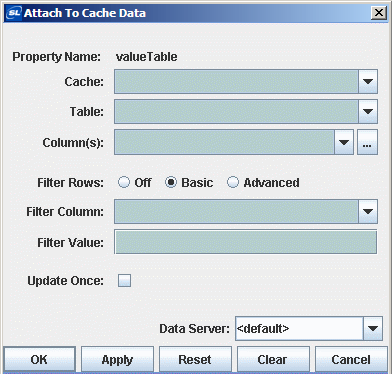Image resolution: width=392 pixels, height=374 pixels.
Task: Click the Cancel button
Action: point(351,359)
